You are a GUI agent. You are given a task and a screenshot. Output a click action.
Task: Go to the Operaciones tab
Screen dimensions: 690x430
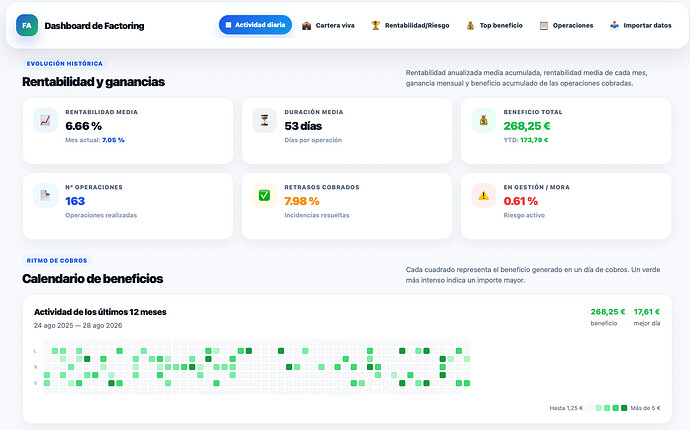566,26
